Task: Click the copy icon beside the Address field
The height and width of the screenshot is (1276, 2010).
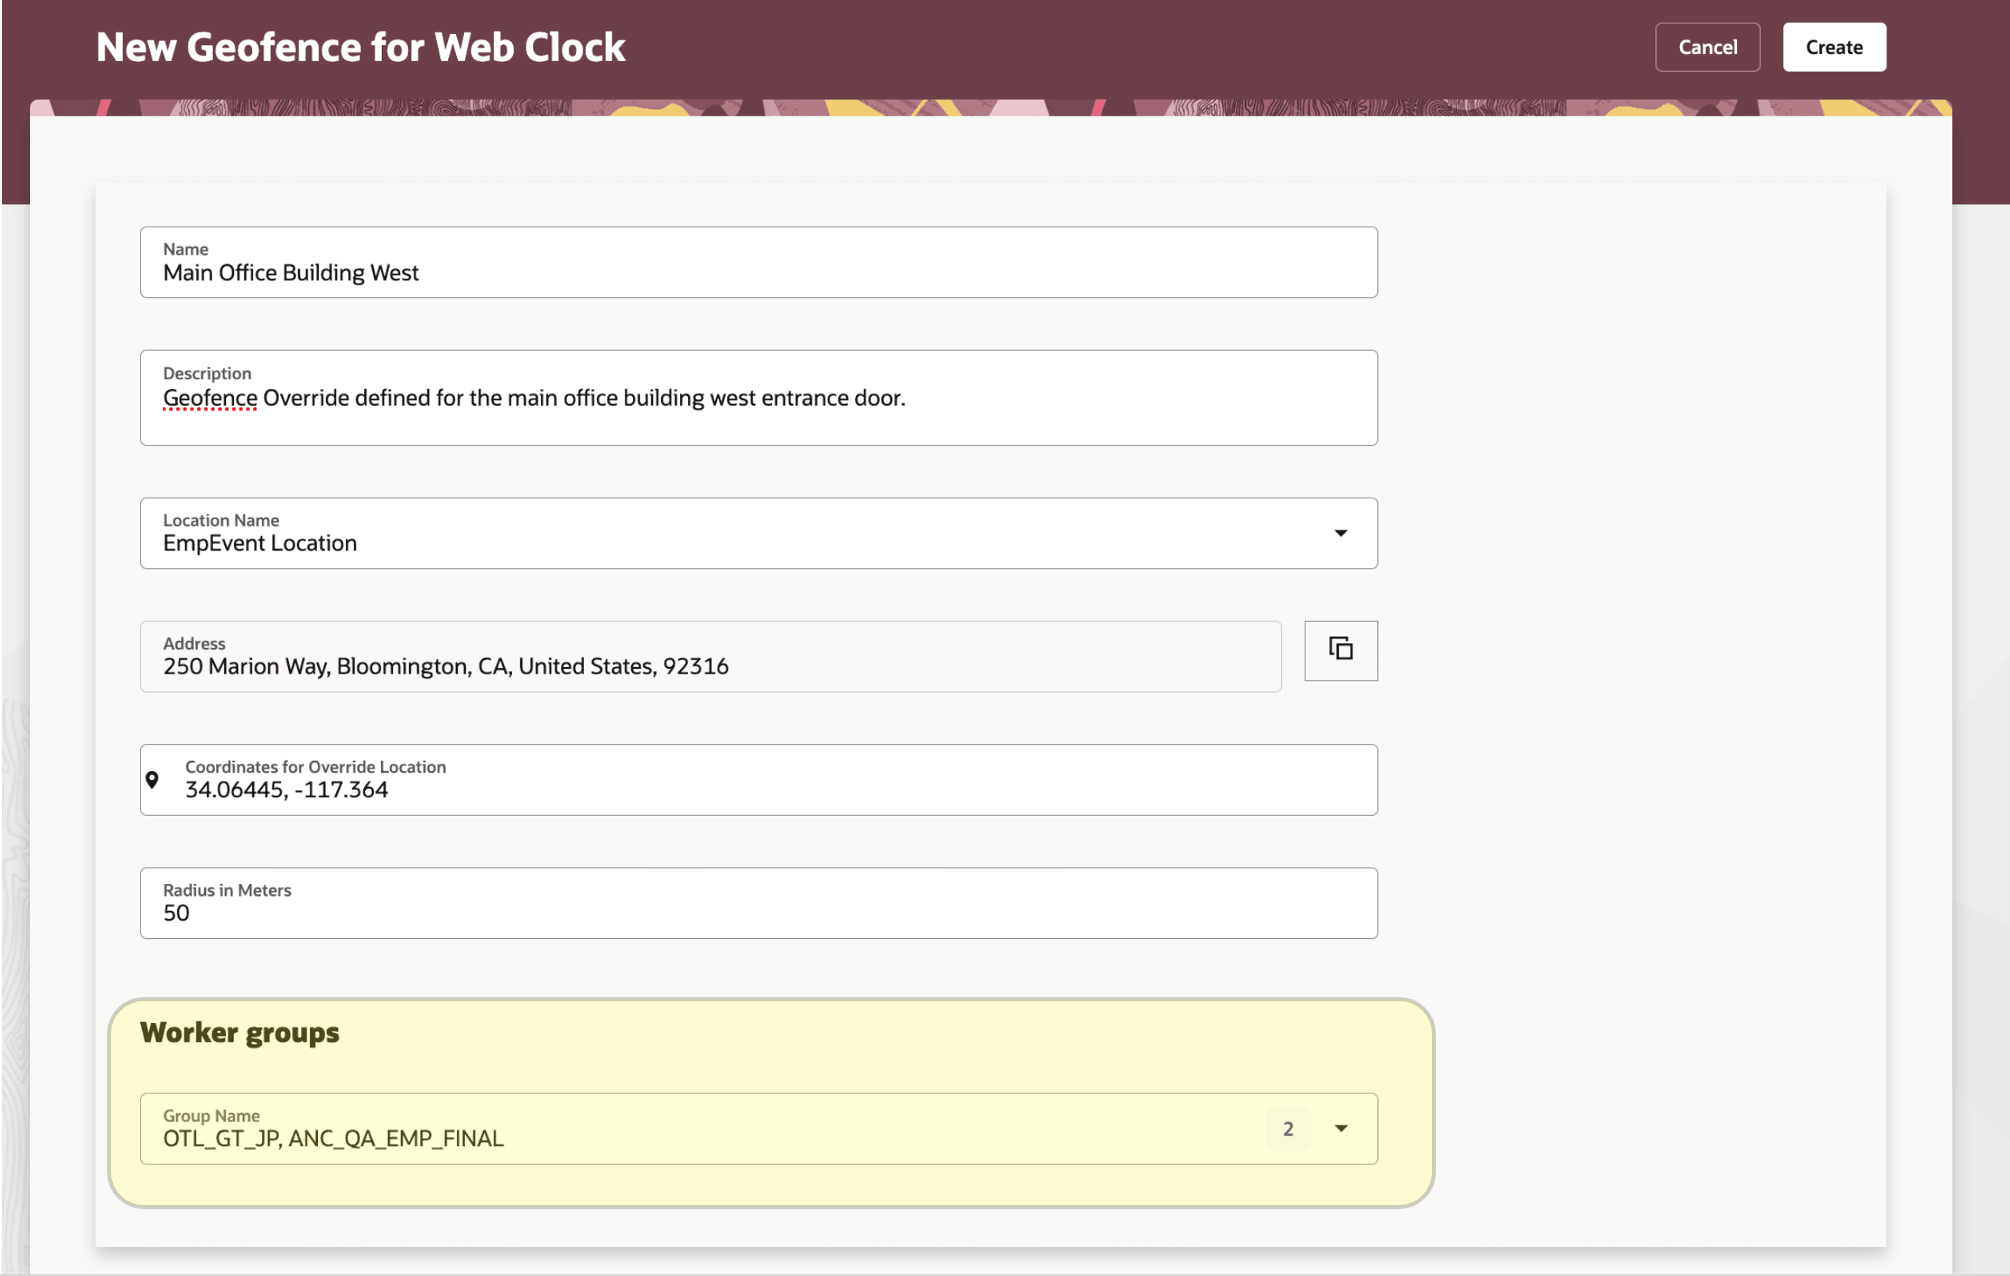Action: pyautogui.click(x=1340, y=650)
